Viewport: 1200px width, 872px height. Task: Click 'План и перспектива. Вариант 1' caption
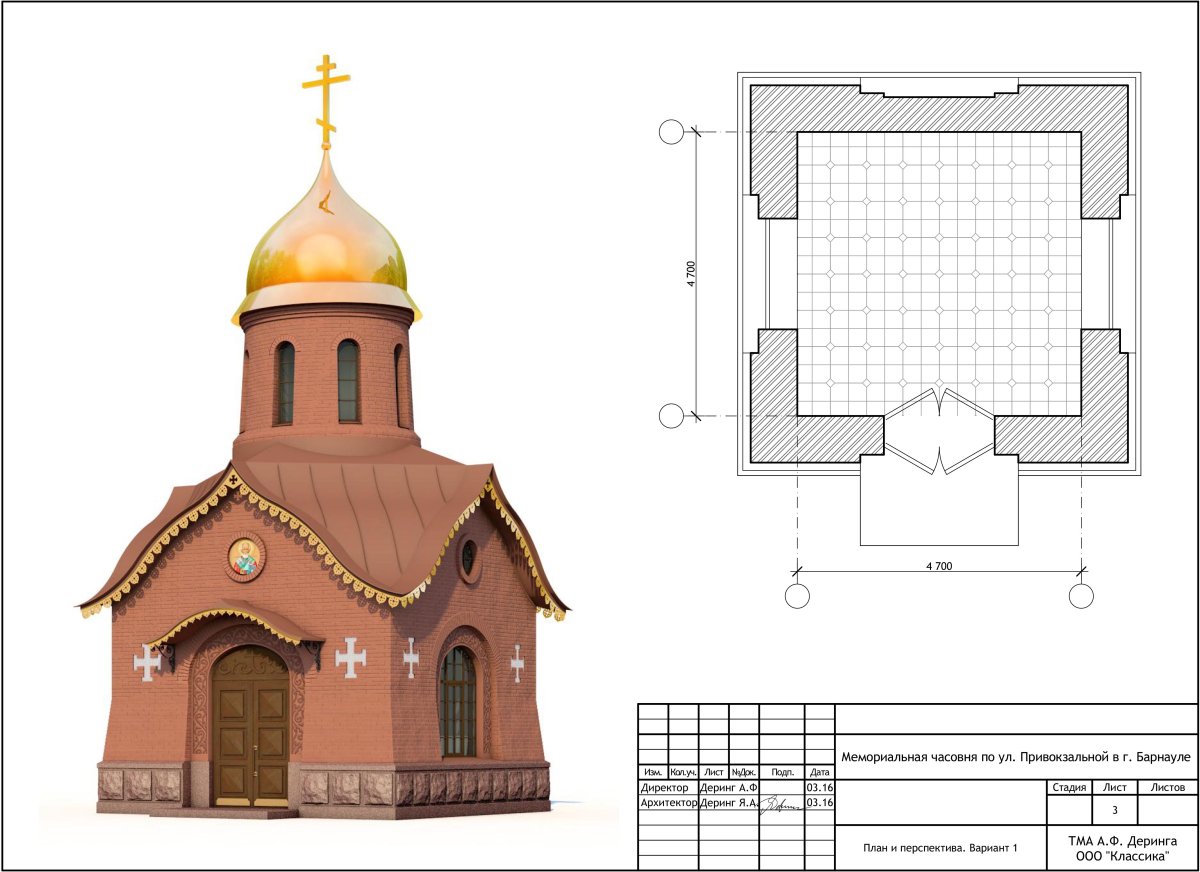tap(939, 848)
